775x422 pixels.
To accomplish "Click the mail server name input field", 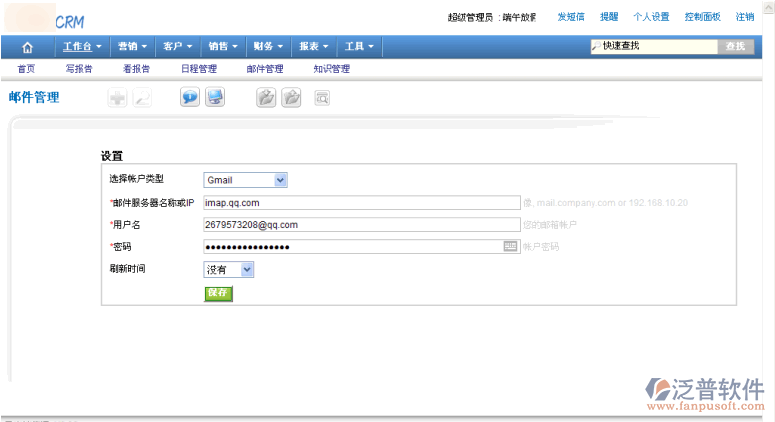I will click(x=361, y=203).
